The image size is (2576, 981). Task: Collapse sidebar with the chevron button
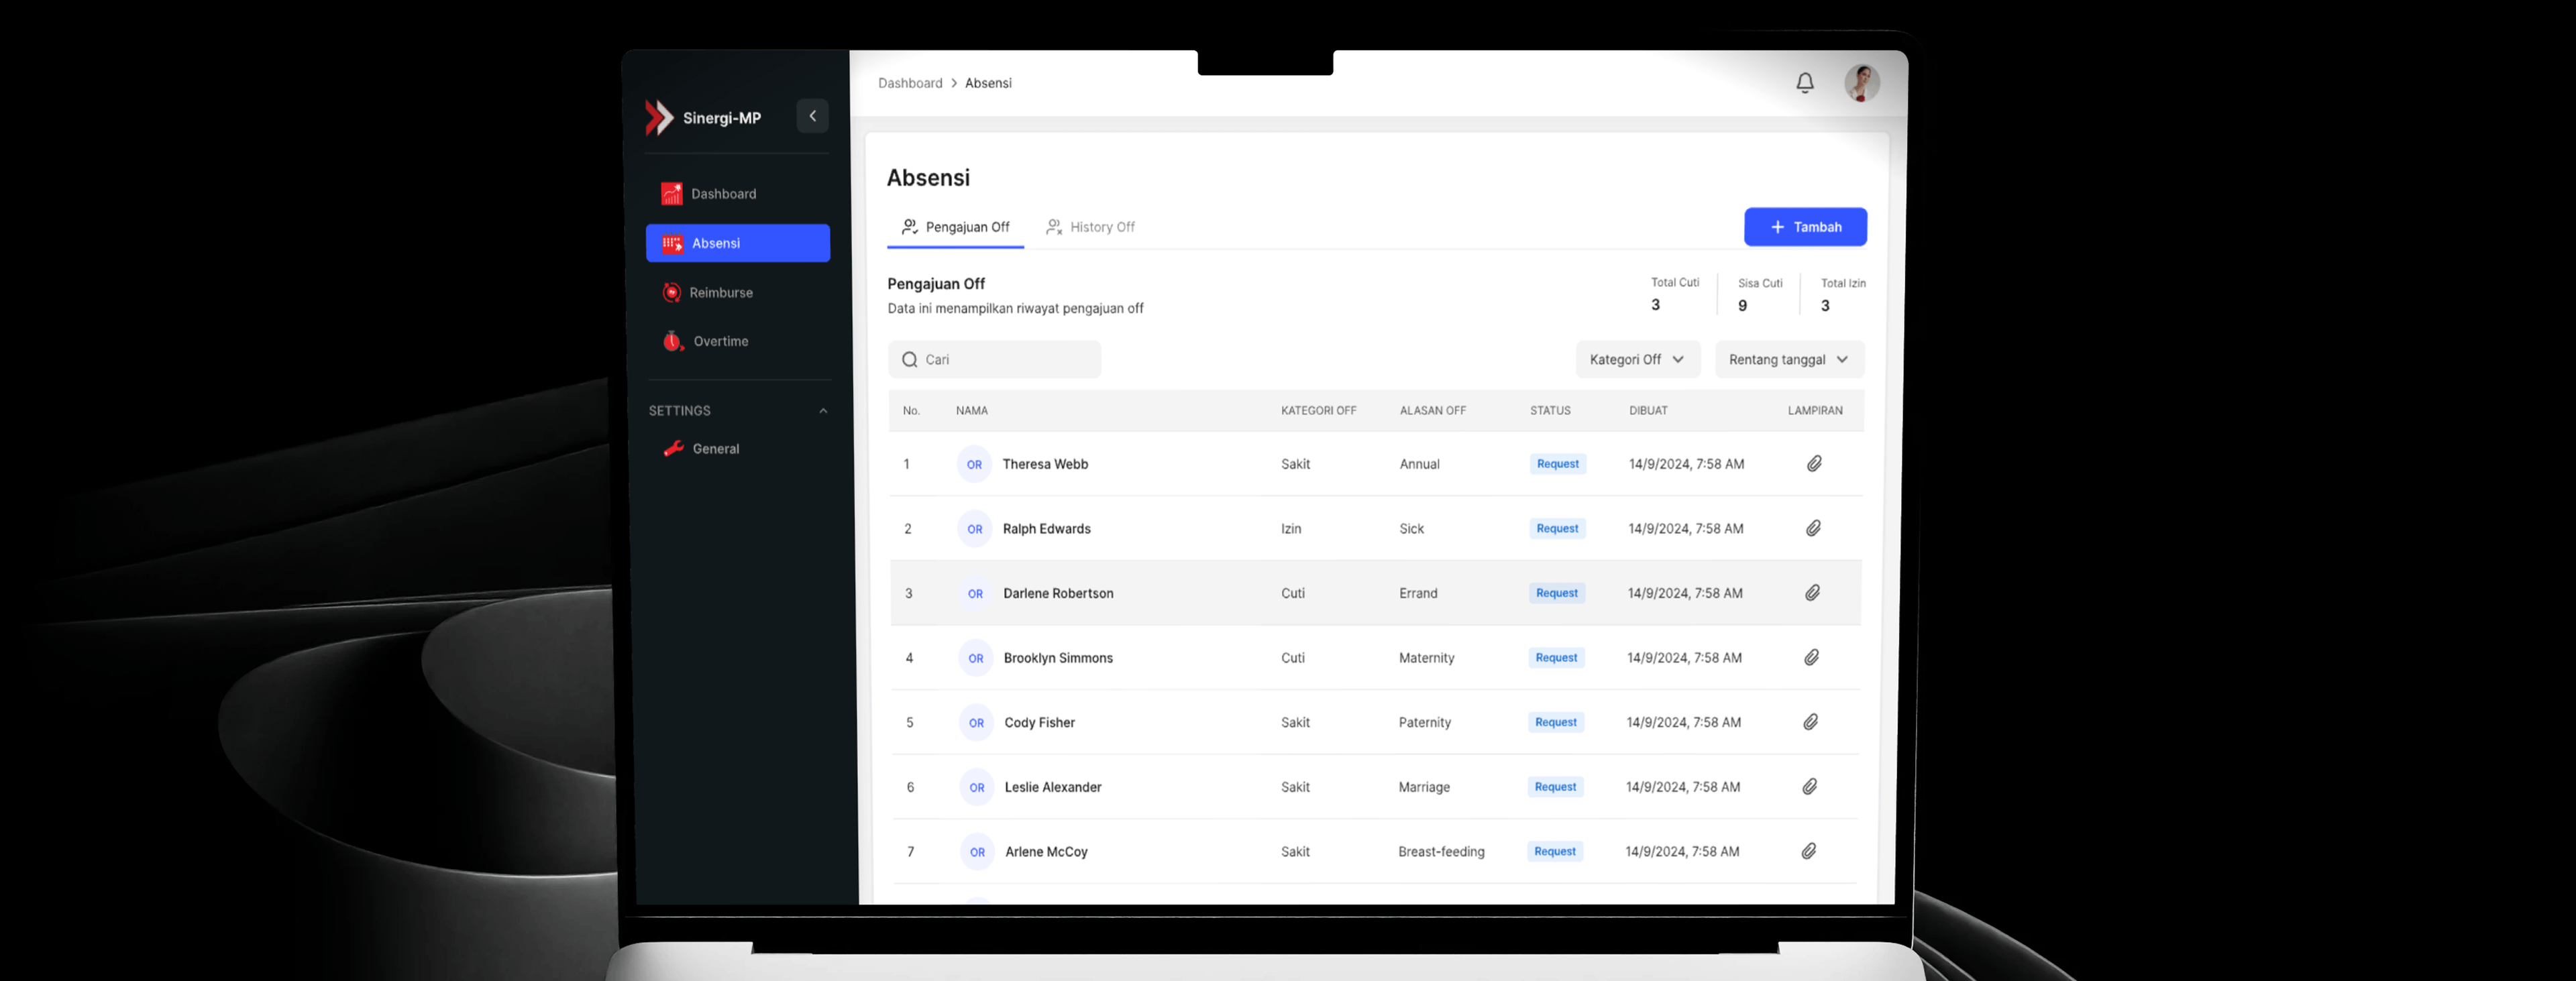click(x=812, y=116)
